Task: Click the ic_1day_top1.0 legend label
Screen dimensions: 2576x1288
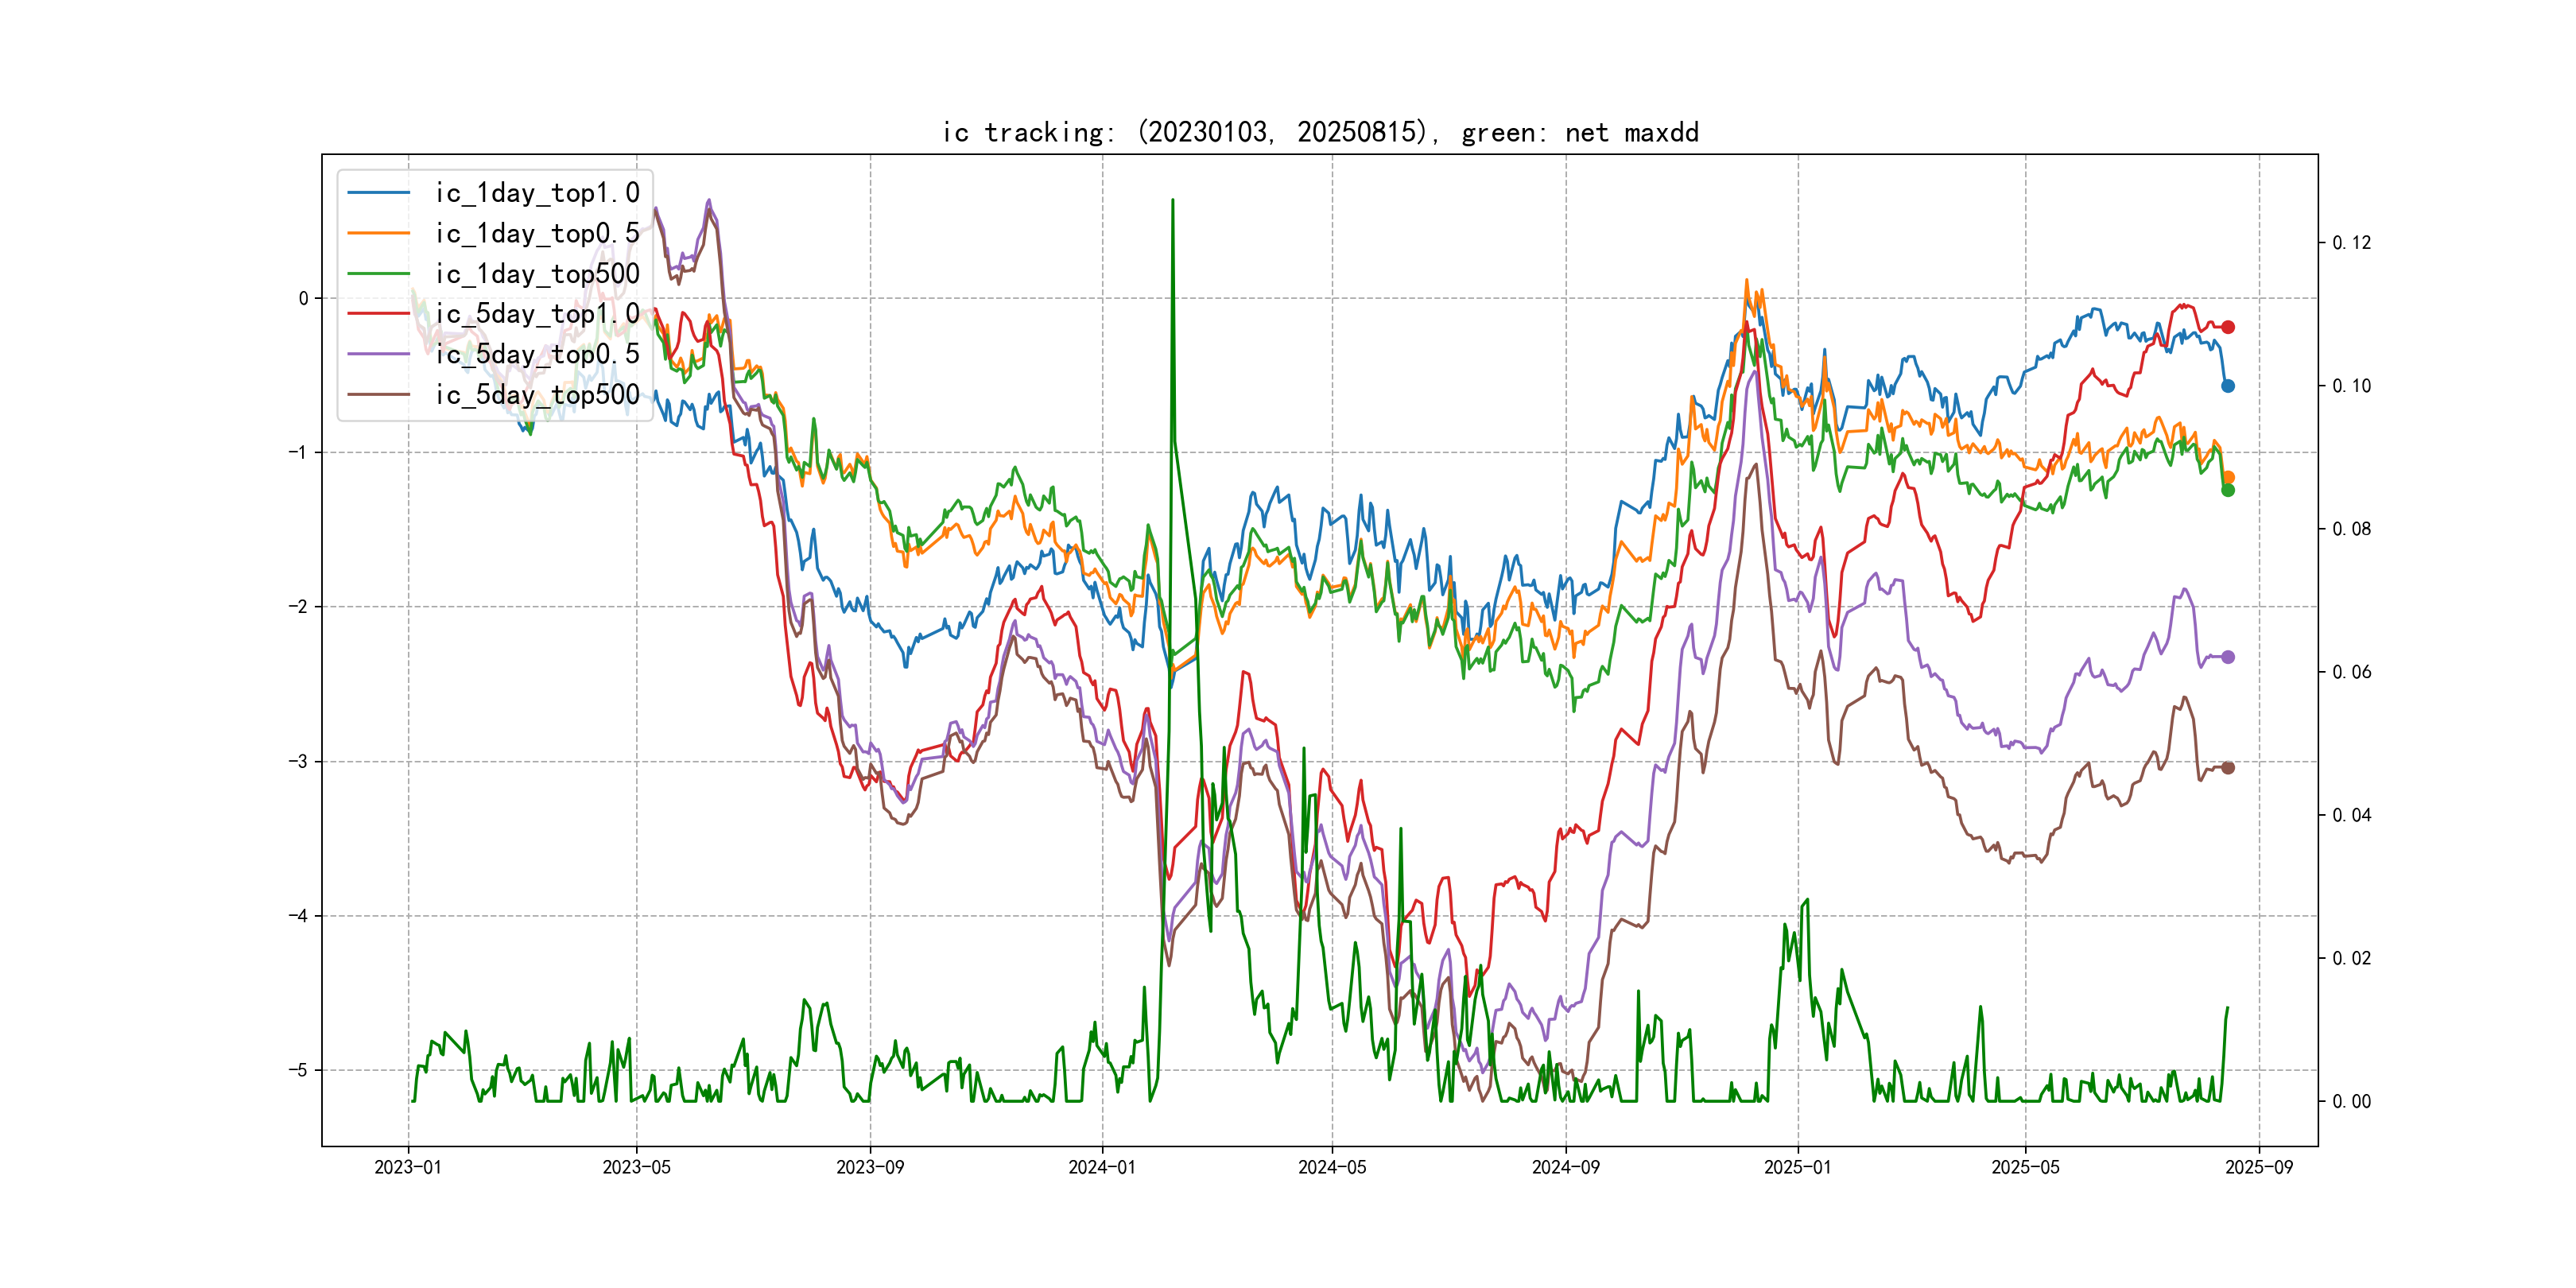Action: [x=537, y=193]
